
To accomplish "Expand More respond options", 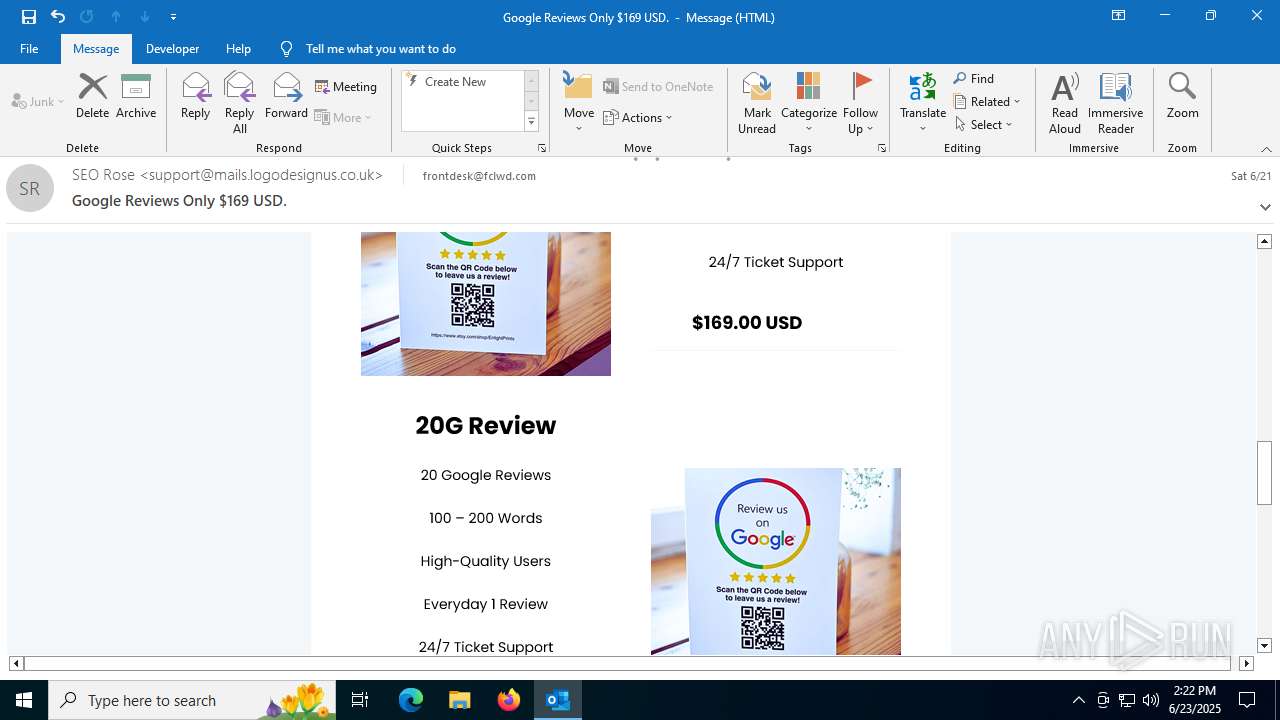I will 343,118.
